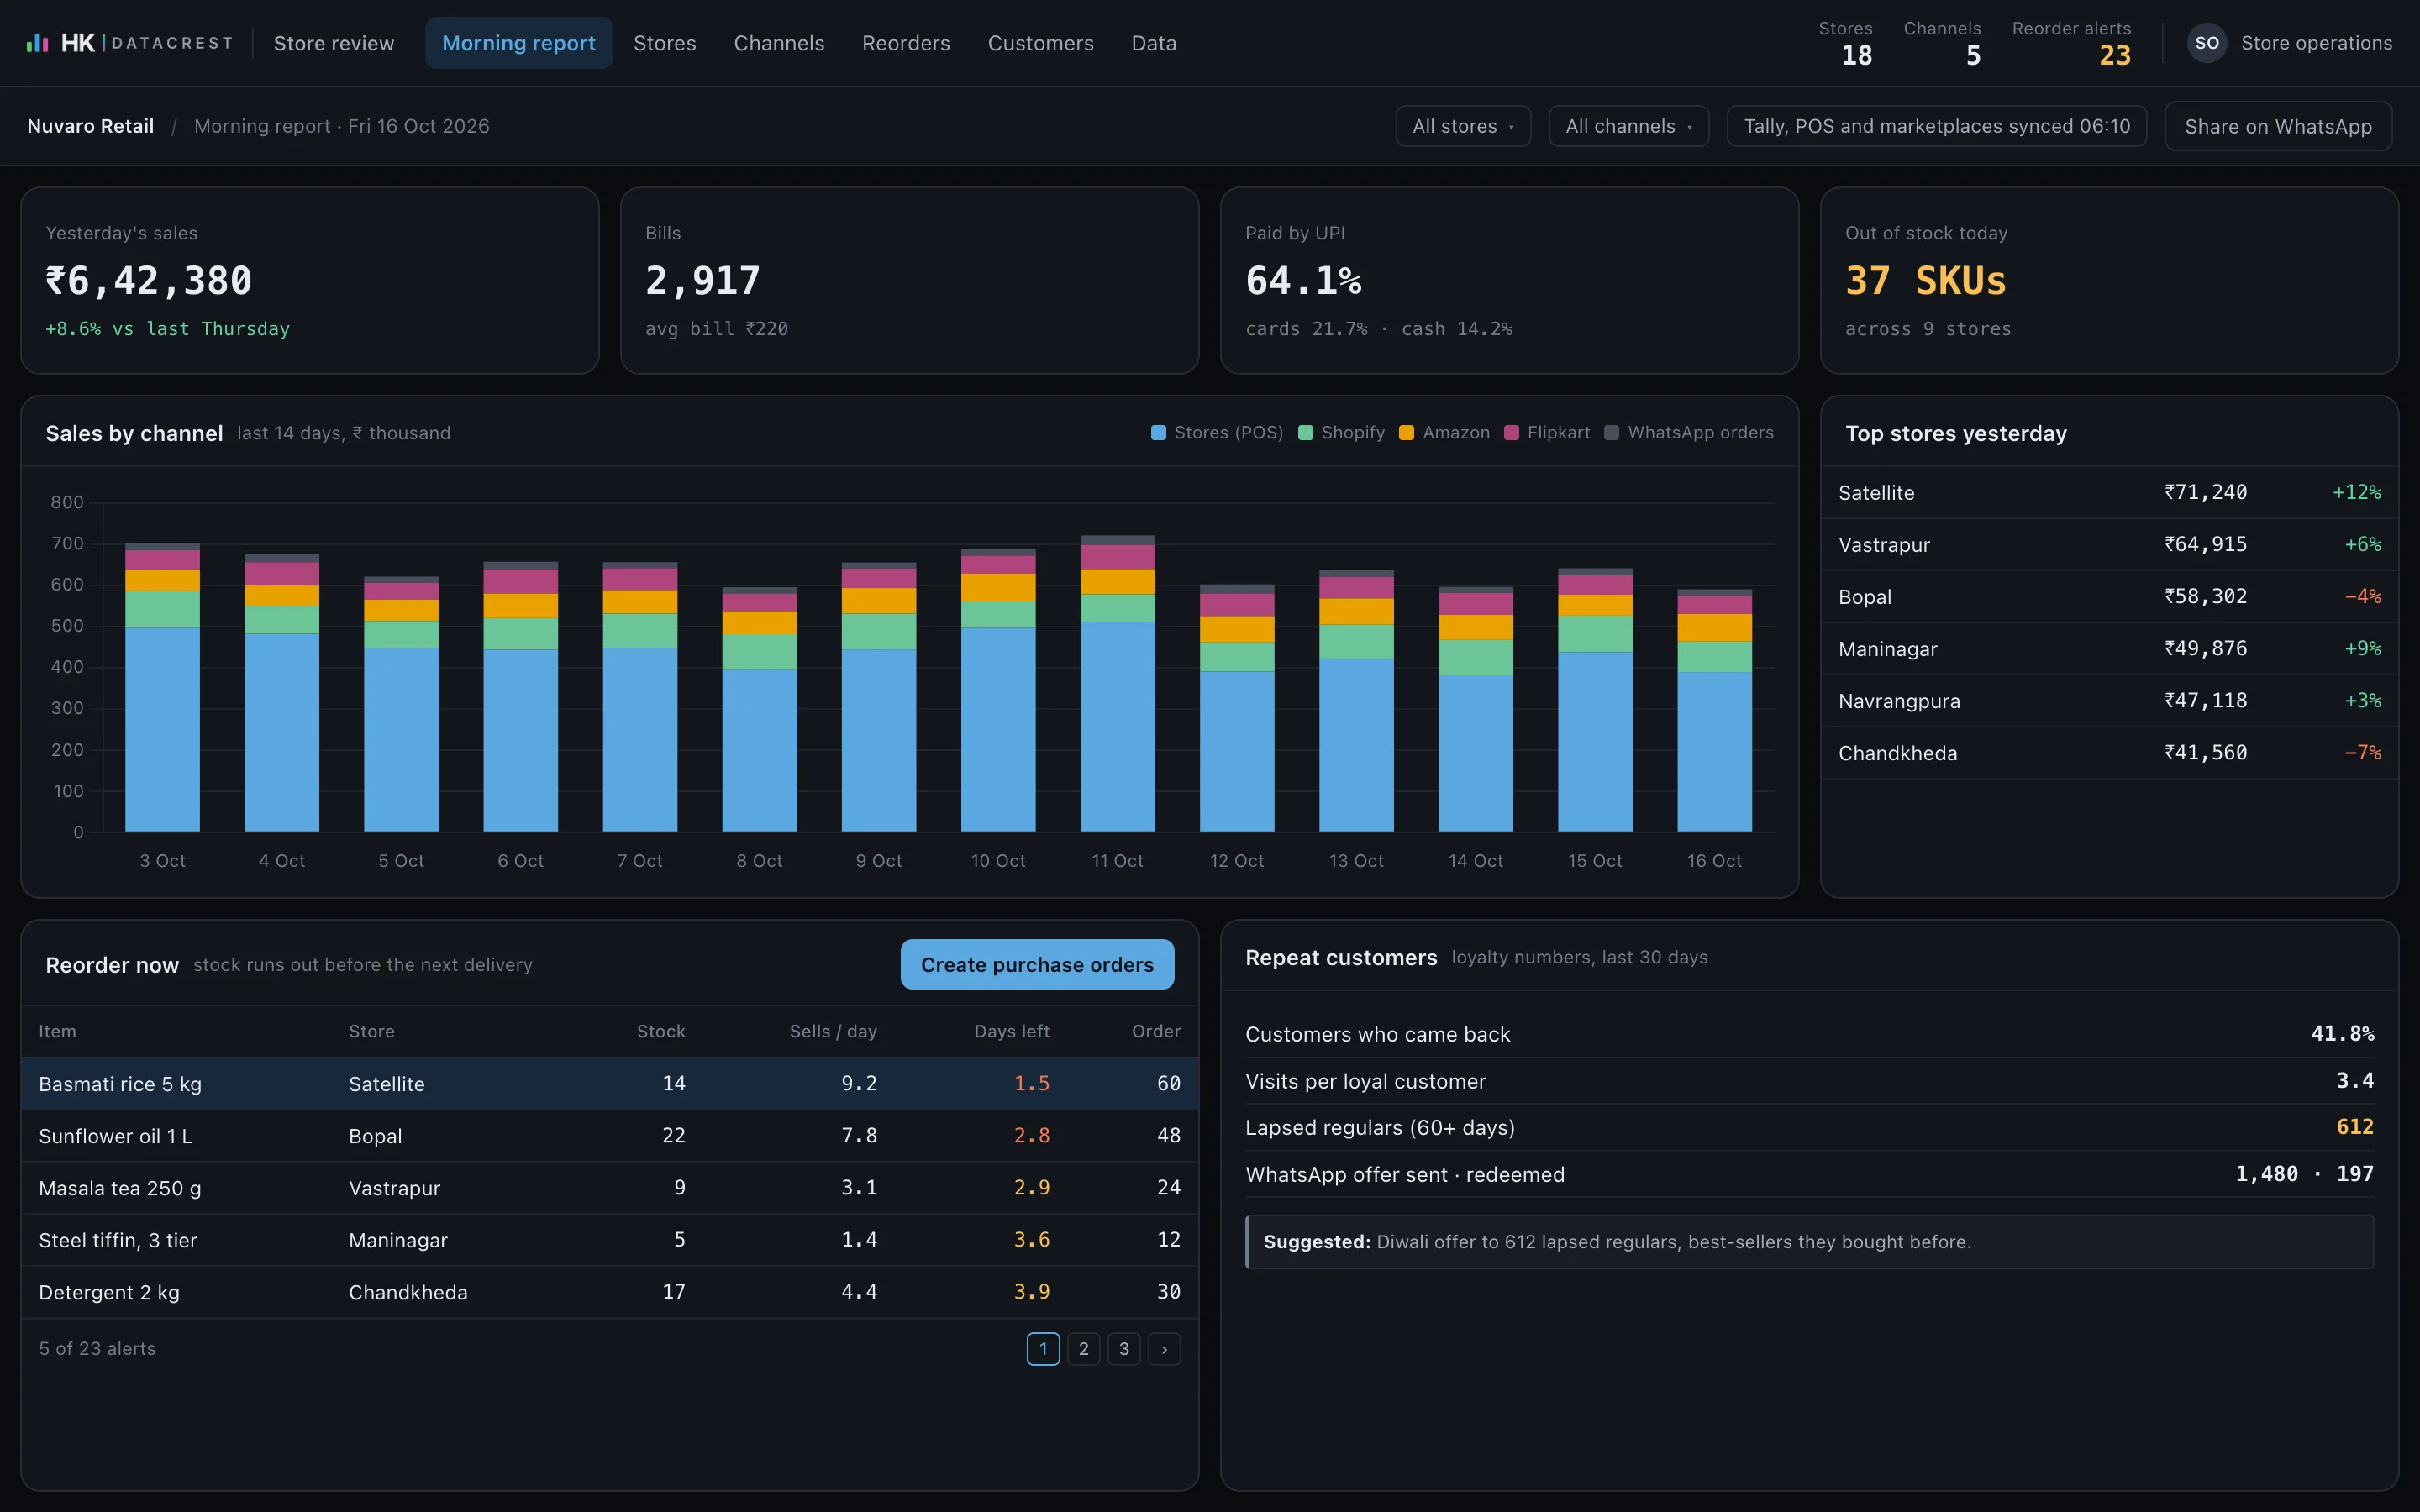Click the sync status chip showing 06:10

1936,126
